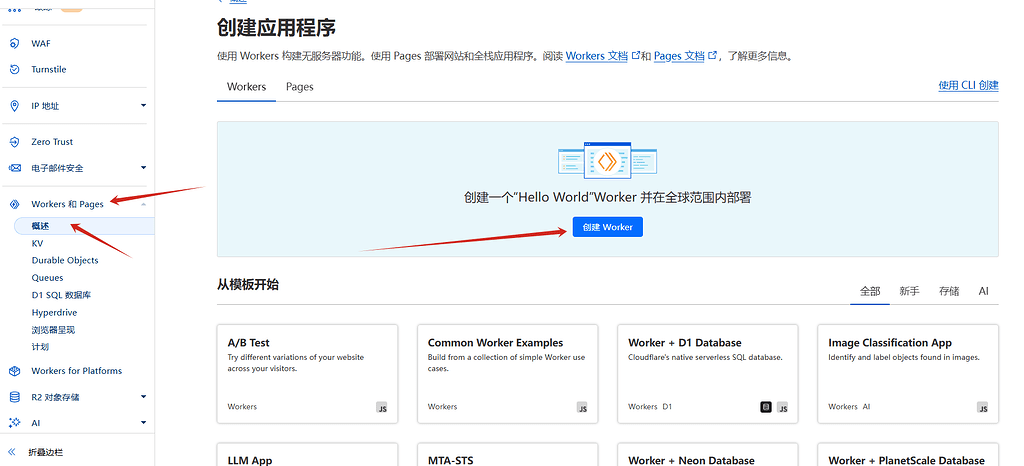Click the Workers 和 Pages diamond icon

point(14,204)
